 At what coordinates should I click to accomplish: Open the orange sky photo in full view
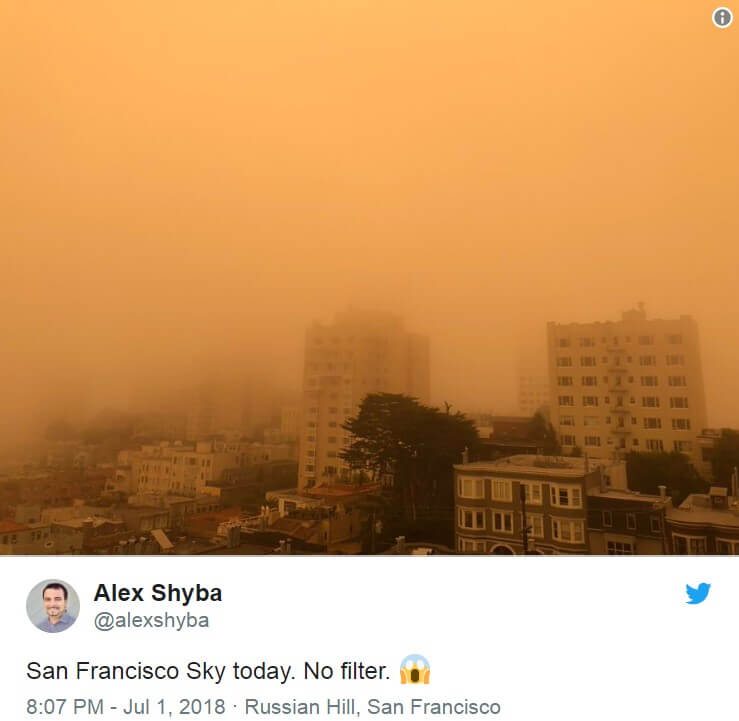click(370, 277)
